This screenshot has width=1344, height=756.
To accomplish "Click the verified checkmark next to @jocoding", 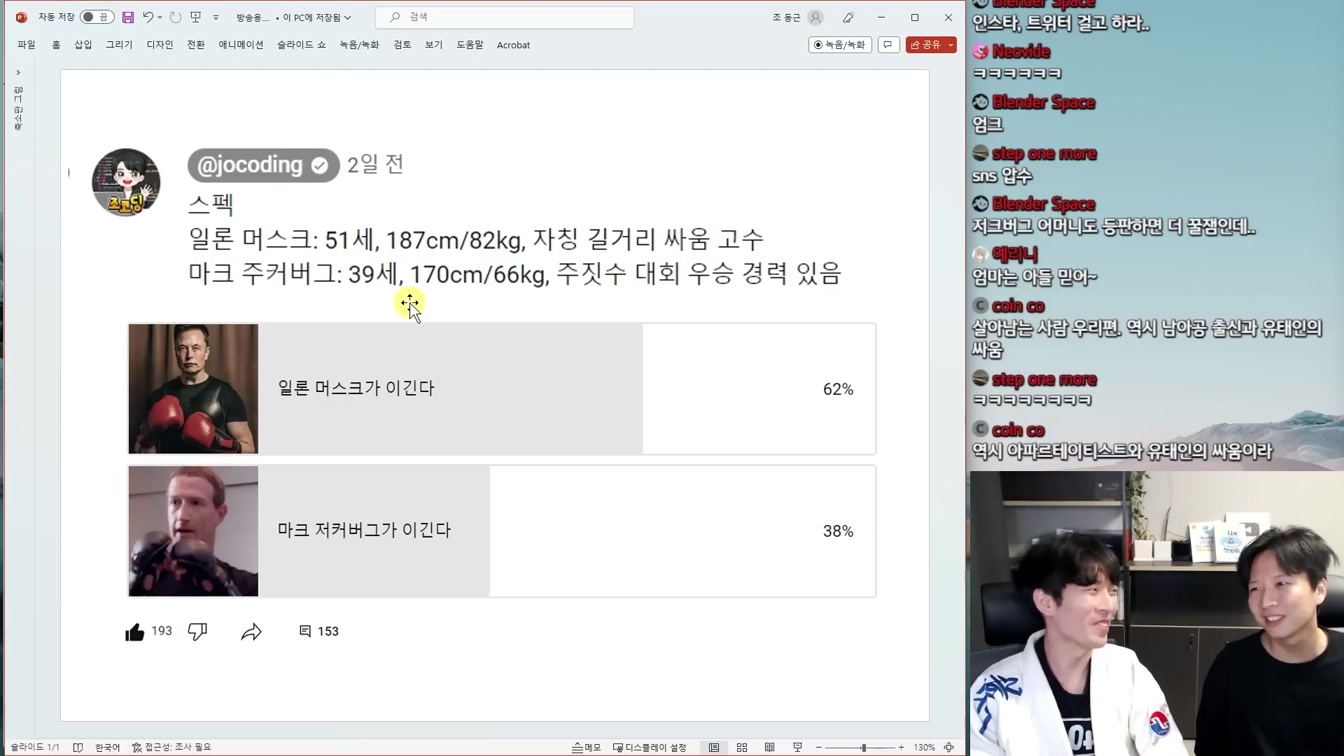I will tap(320, 166).
